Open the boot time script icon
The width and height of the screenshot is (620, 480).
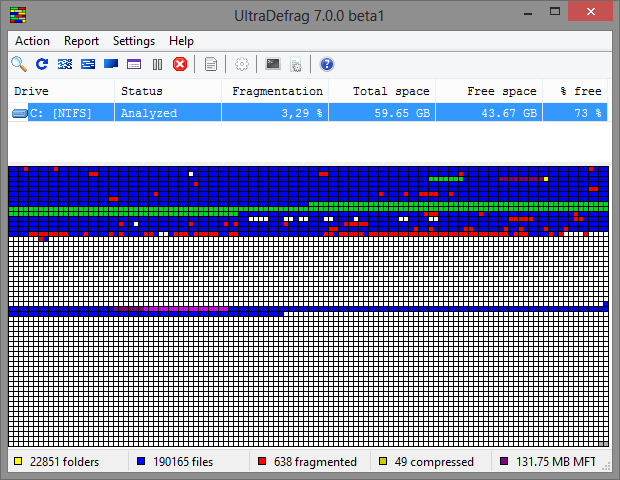point(296,64)
